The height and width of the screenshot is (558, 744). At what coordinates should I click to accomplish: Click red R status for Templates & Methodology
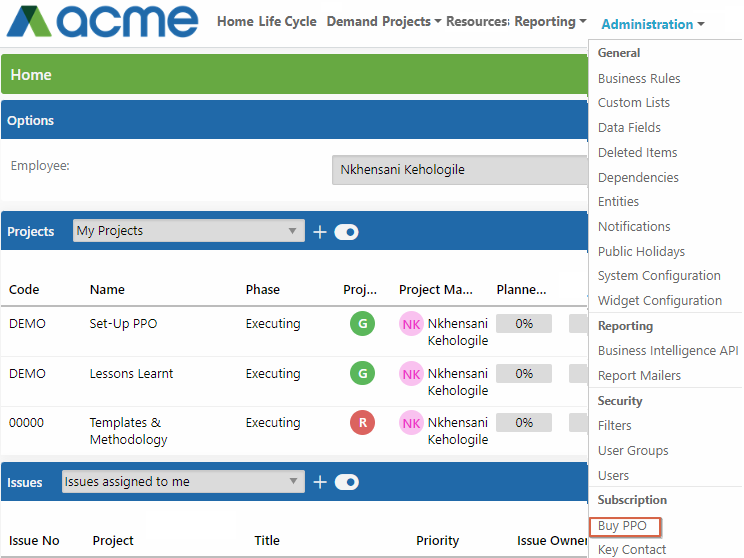[363, 422]
